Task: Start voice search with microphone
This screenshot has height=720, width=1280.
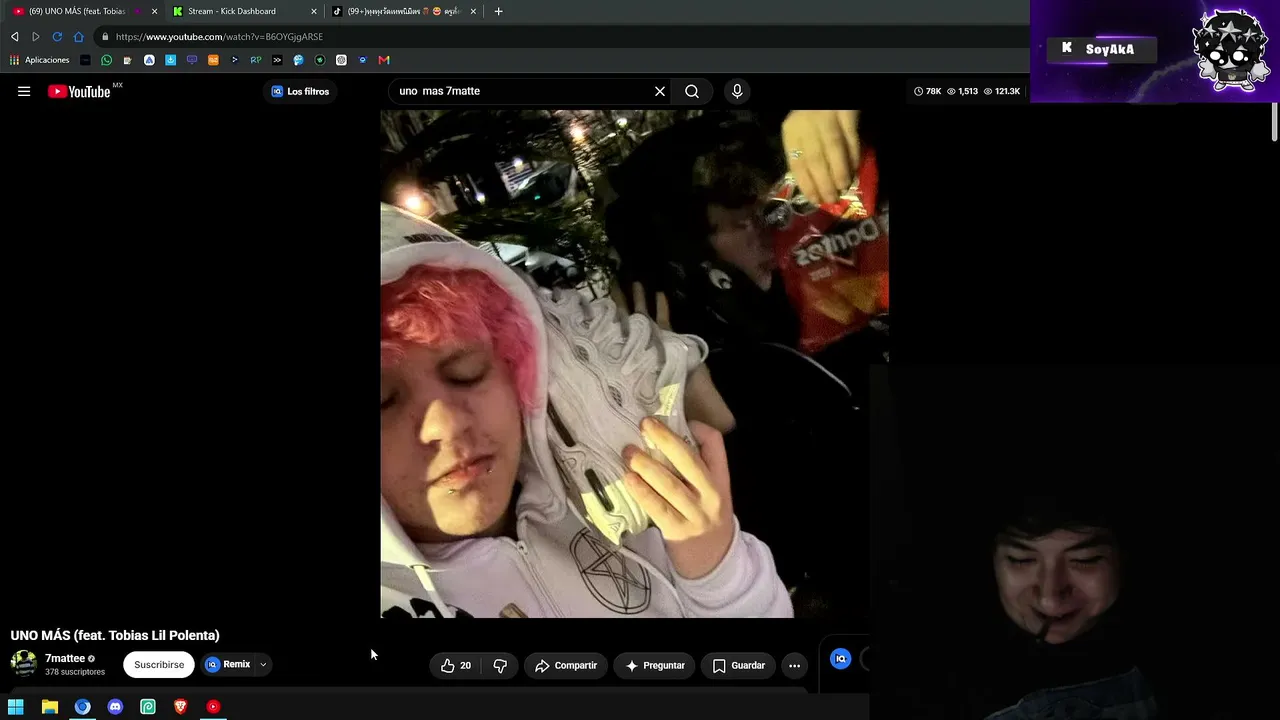Action: [737, 91]
